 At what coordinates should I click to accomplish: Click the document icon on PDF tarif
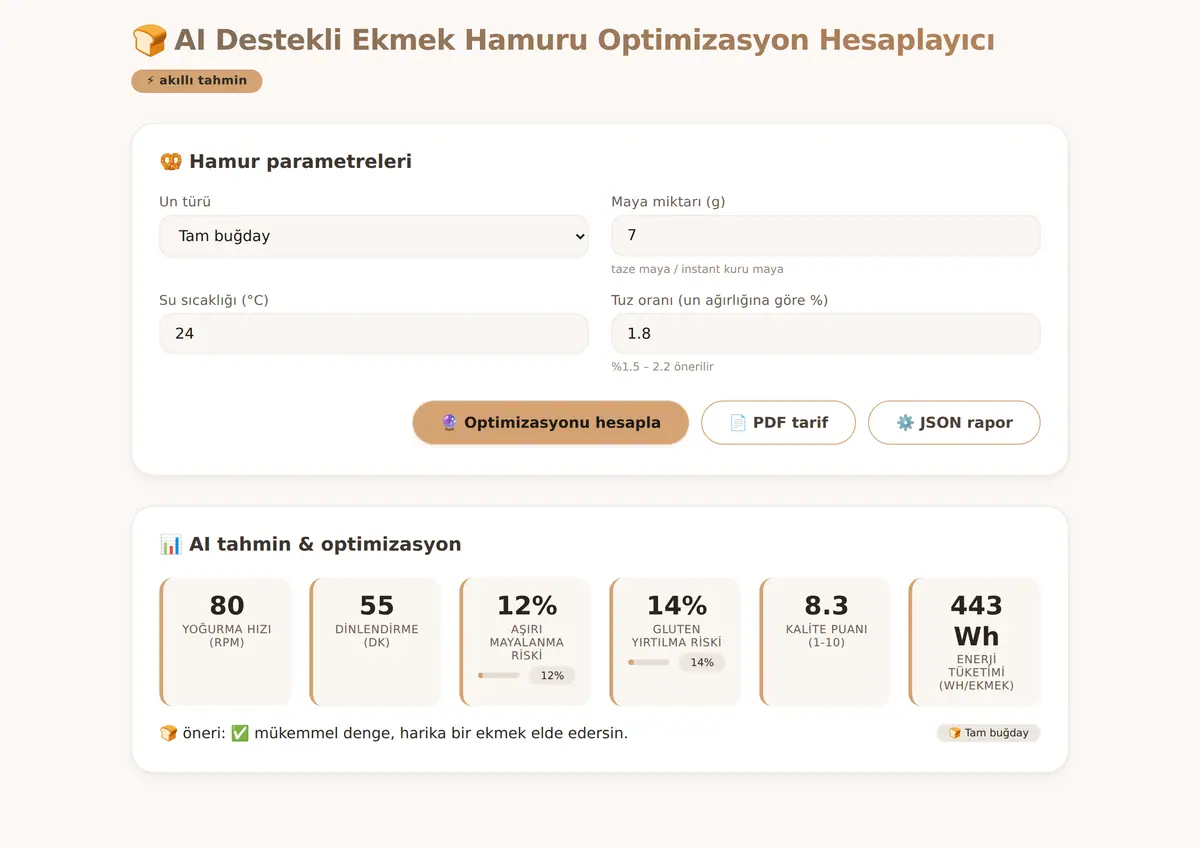(738, 423)
